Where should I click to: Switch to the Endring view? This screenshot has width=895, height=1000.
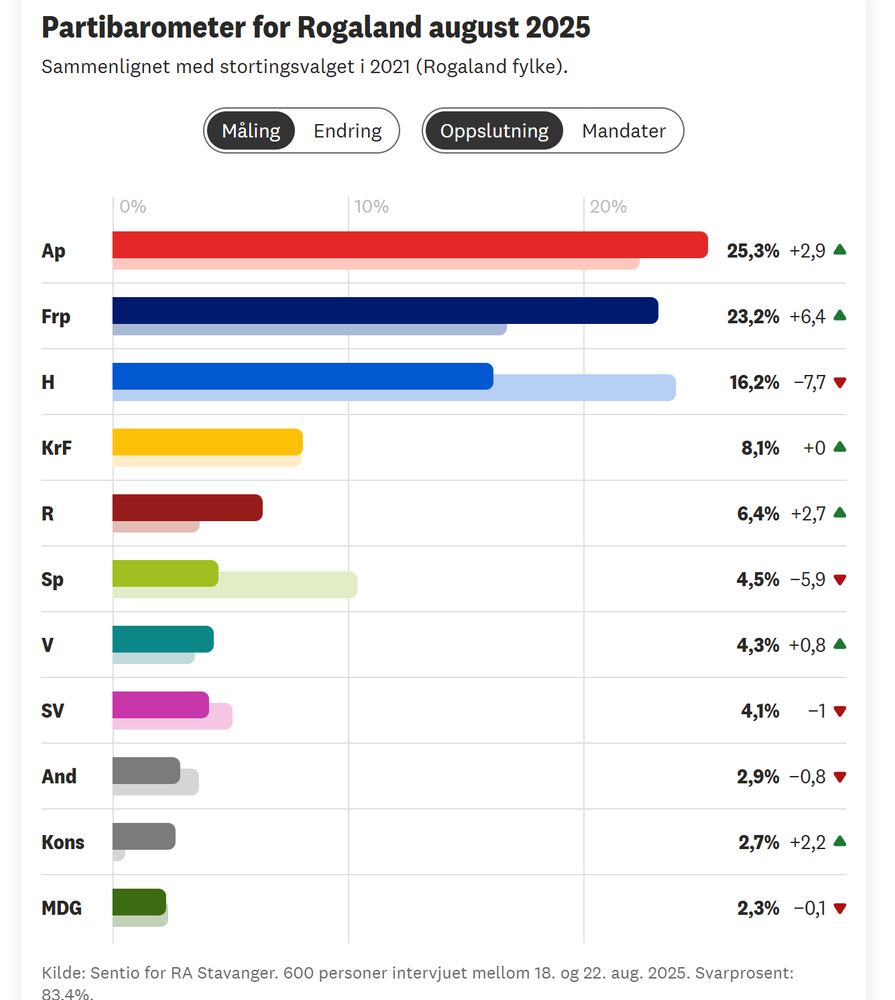(347, 130)
